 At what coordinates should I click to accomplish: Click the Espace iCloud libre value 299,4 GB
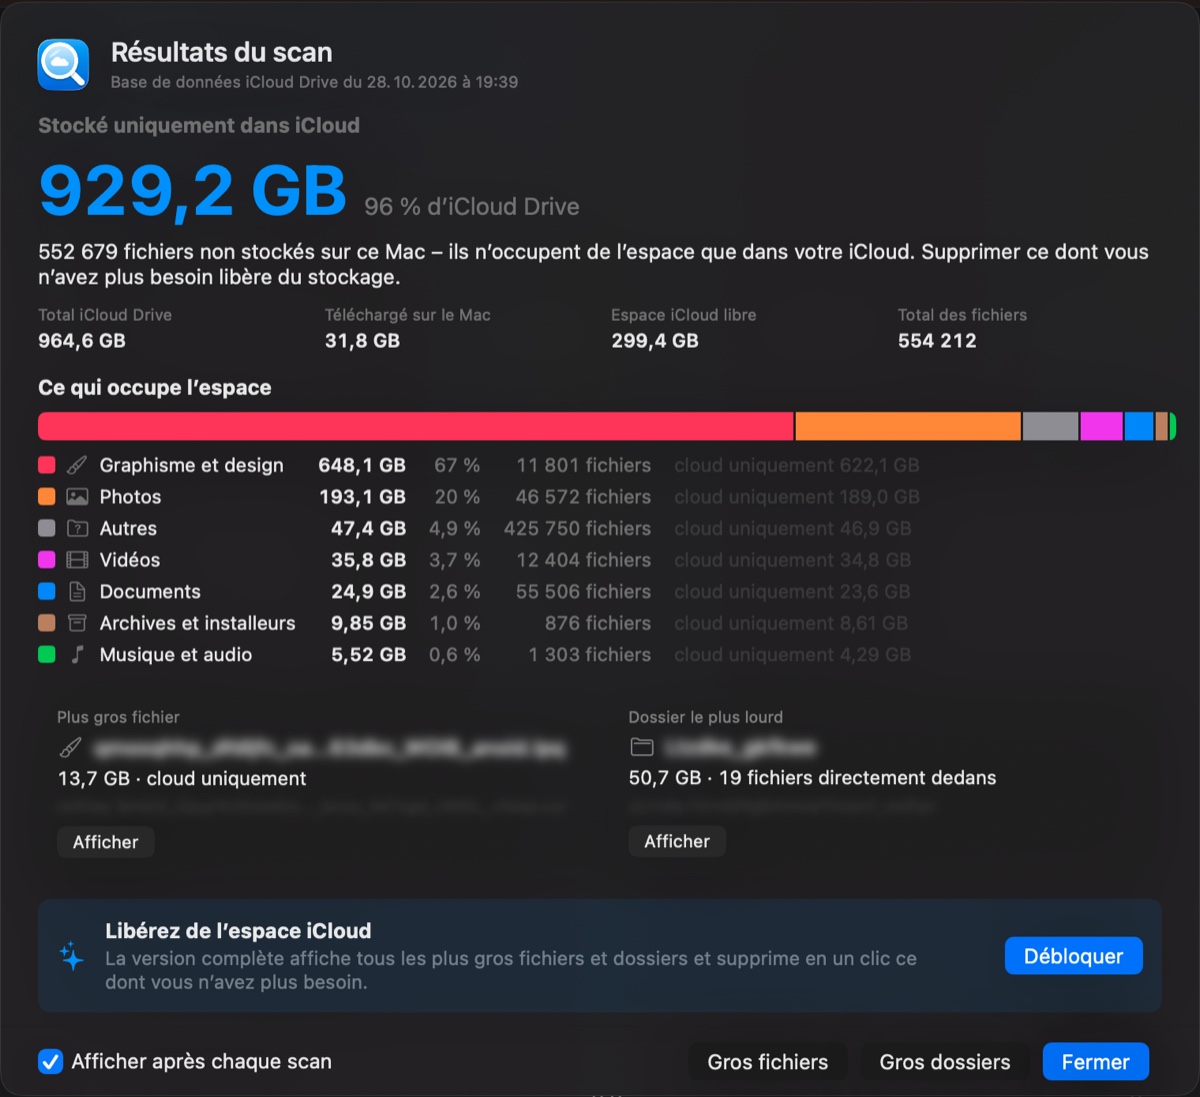point(655,341)
